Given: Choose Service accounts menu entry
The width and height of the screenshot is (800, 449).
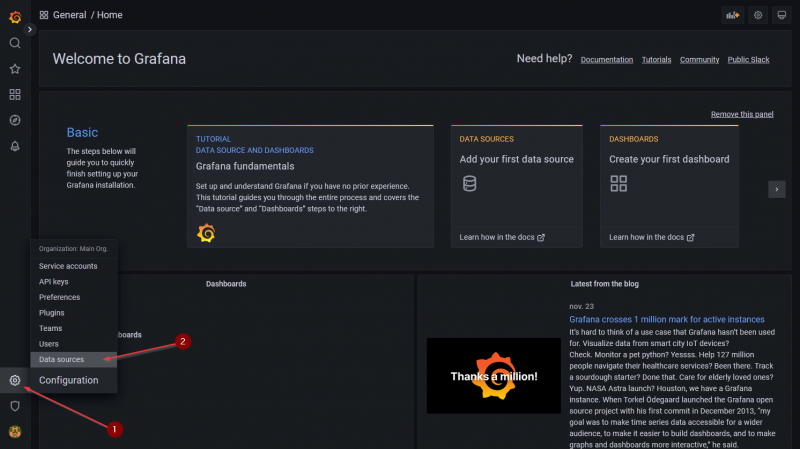Looking at the screenshot, I should click(x=68, y=266).
